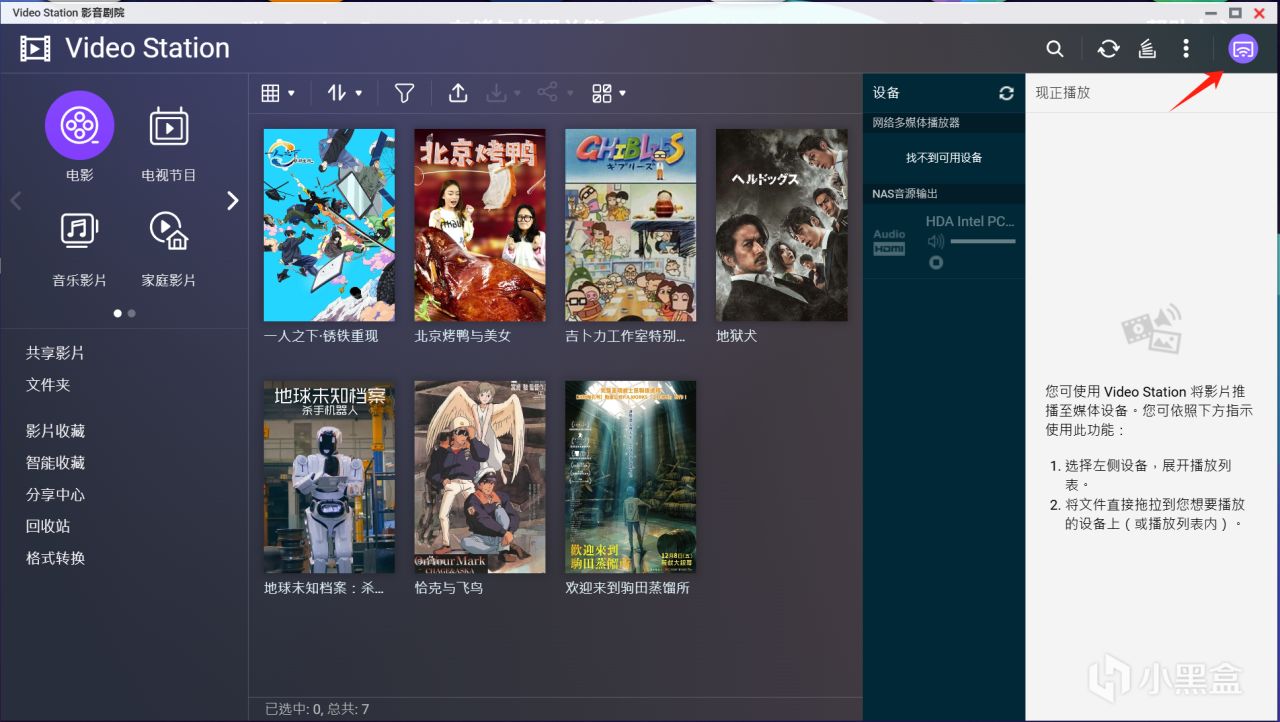Select the 北京烤鸭与美女 poster
The image size is (1280, 722).
point(480,225)
